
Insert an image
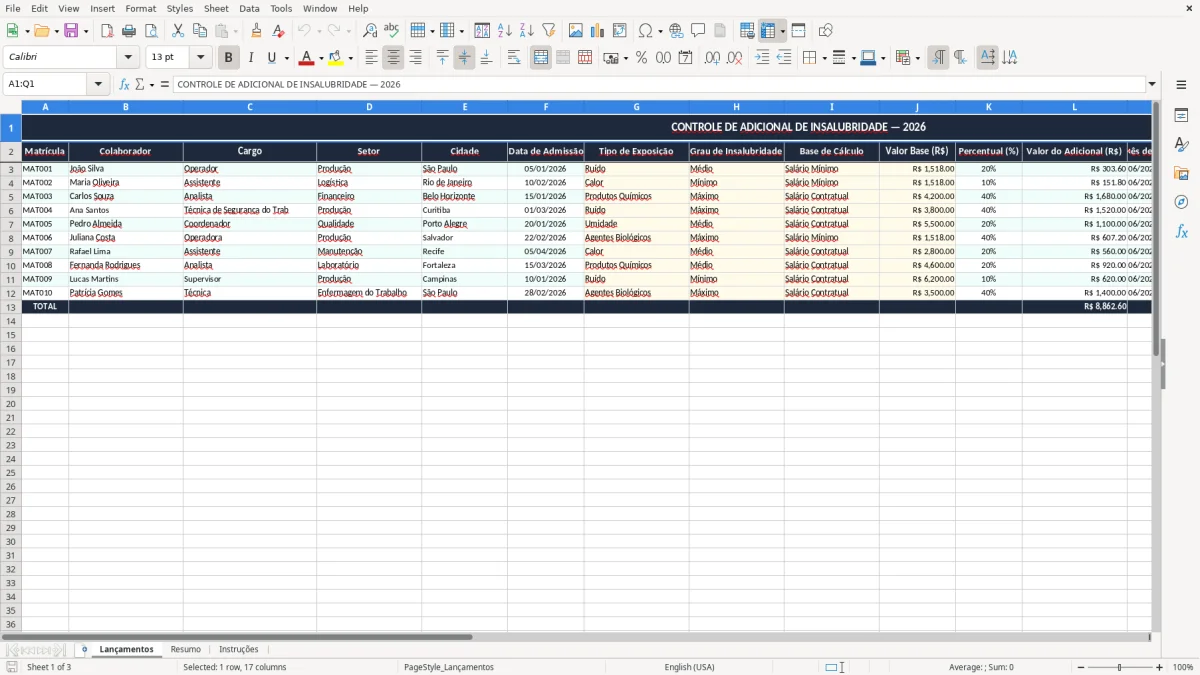[576, 31]
